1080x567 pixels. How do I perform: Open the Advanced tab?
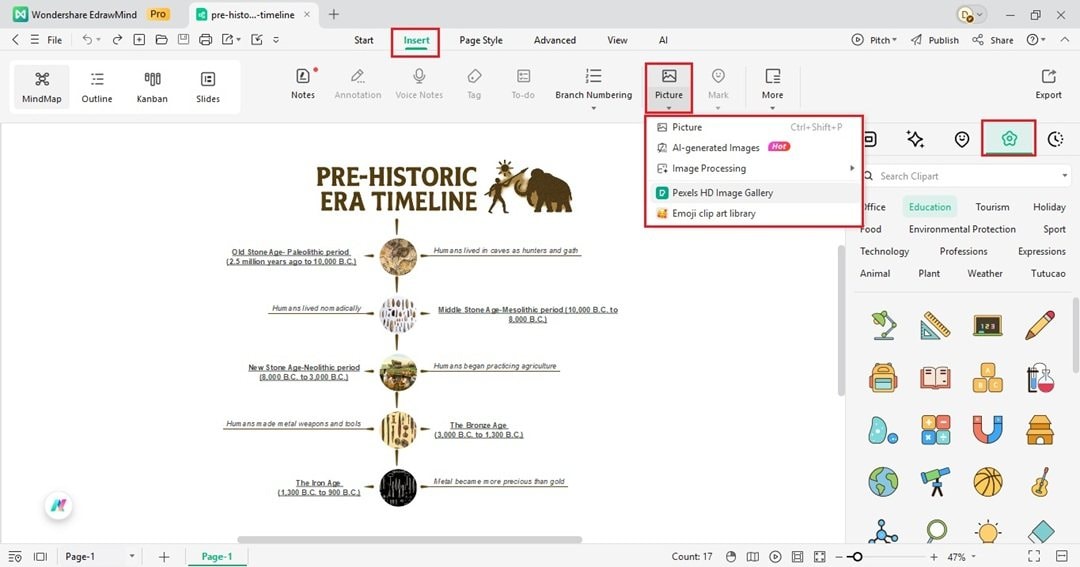click(x=554, y=40)
